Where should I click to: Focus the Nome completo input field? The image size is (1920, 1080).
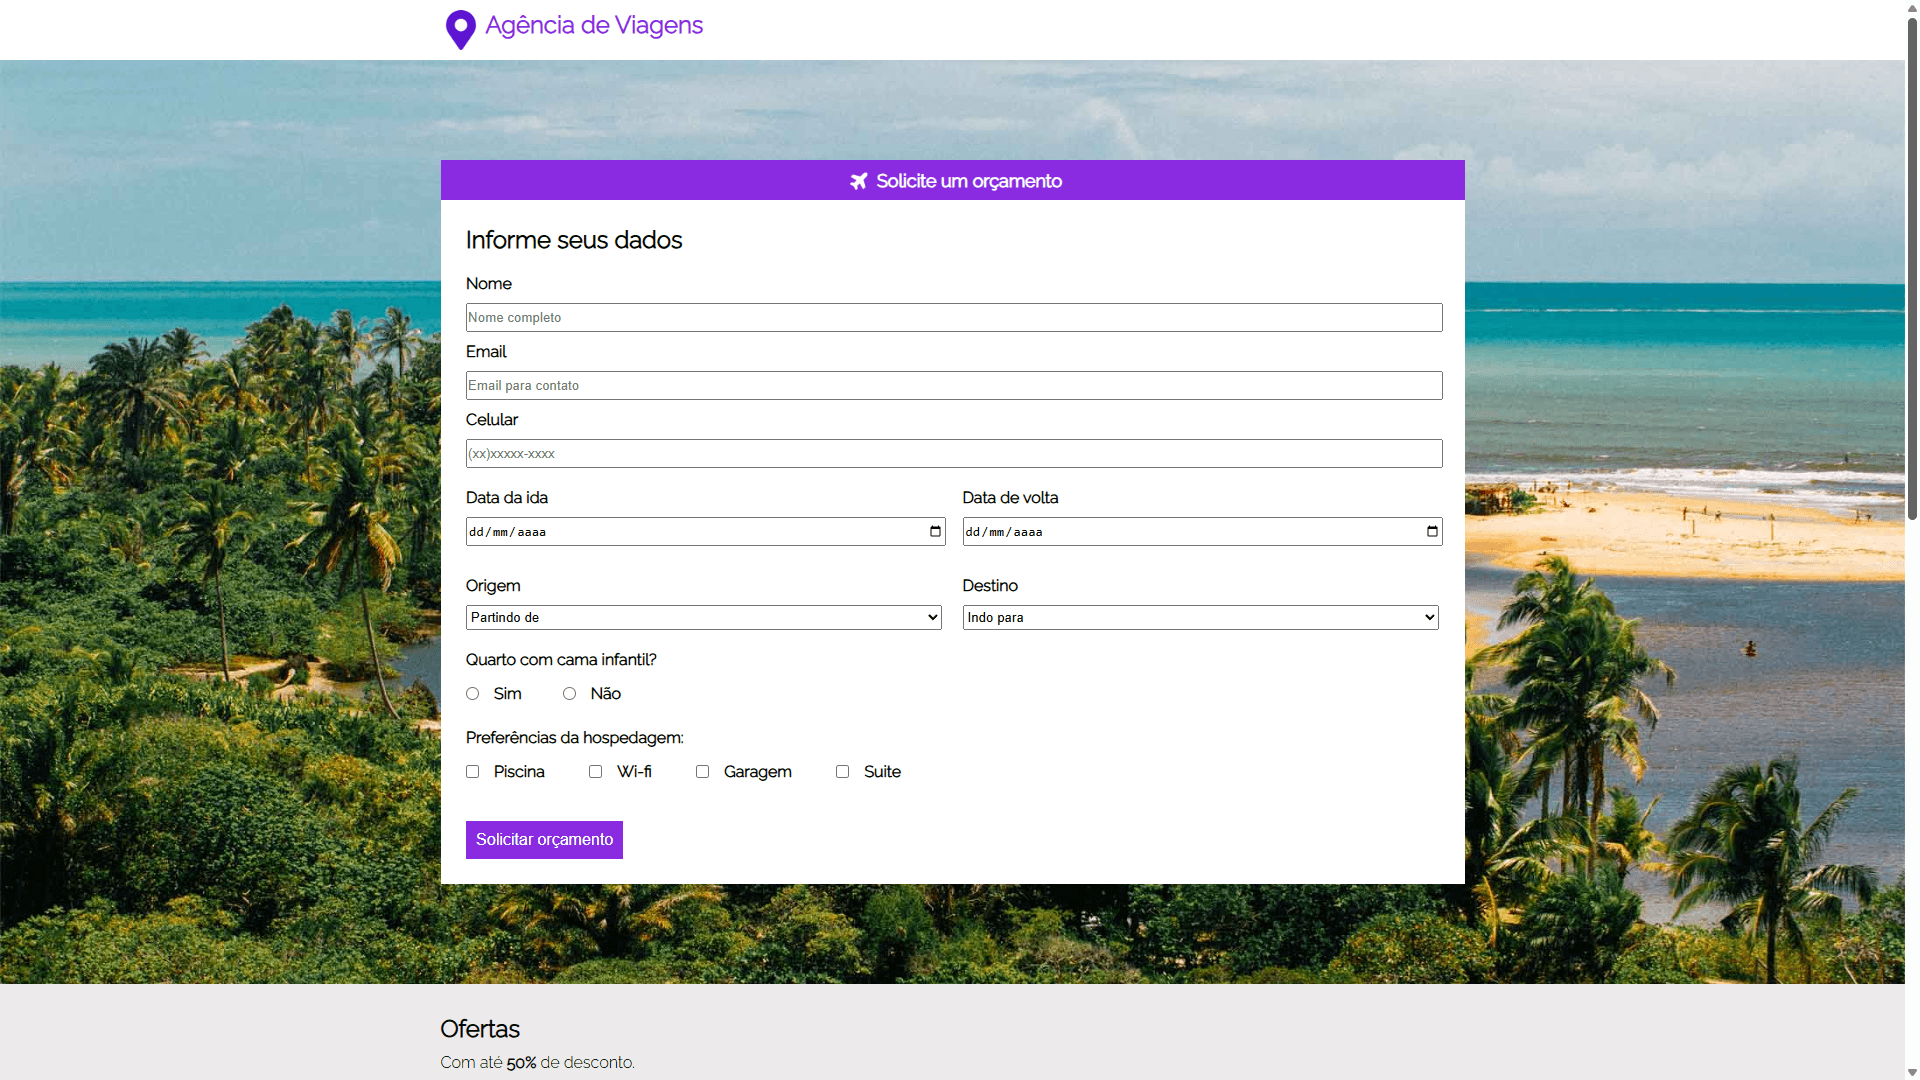pyautogui.click(x=953, y=318)
